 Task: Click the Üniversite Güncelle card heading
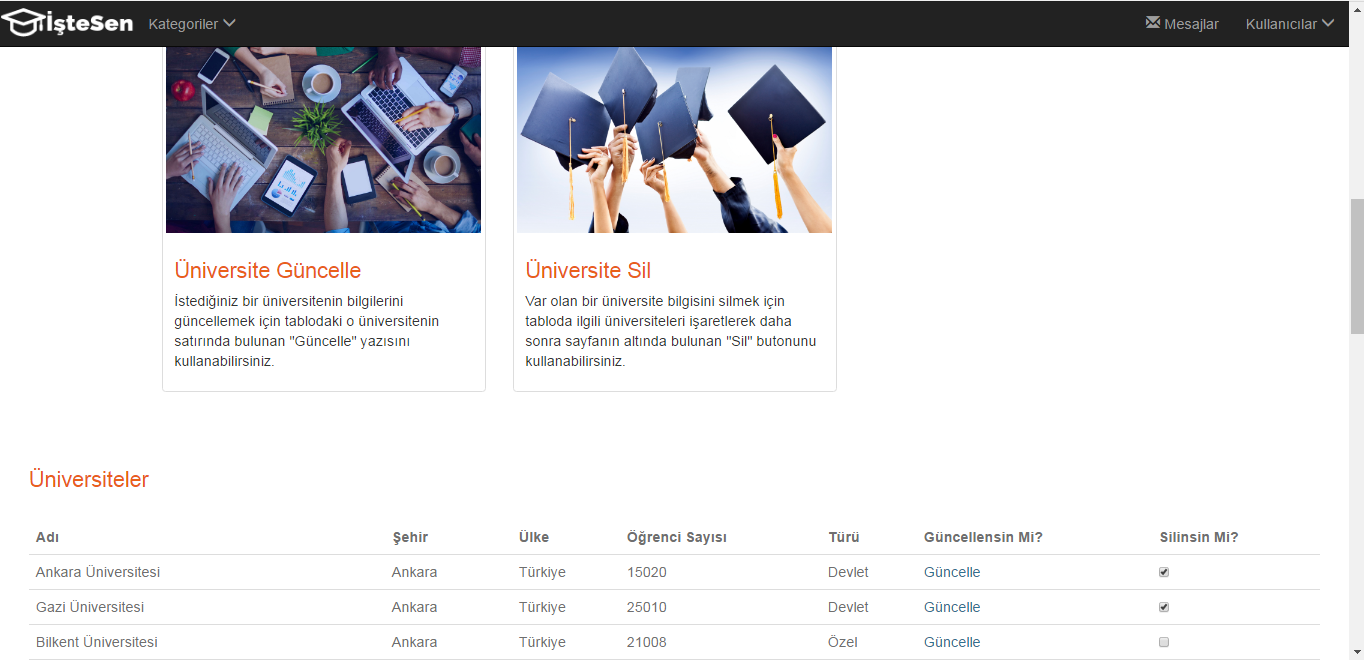coord(268,270)
